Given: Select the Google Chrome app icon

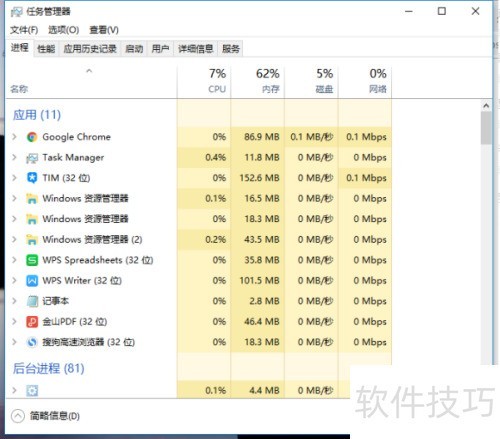Looking at the screenshot, I should tap(32, 137).
